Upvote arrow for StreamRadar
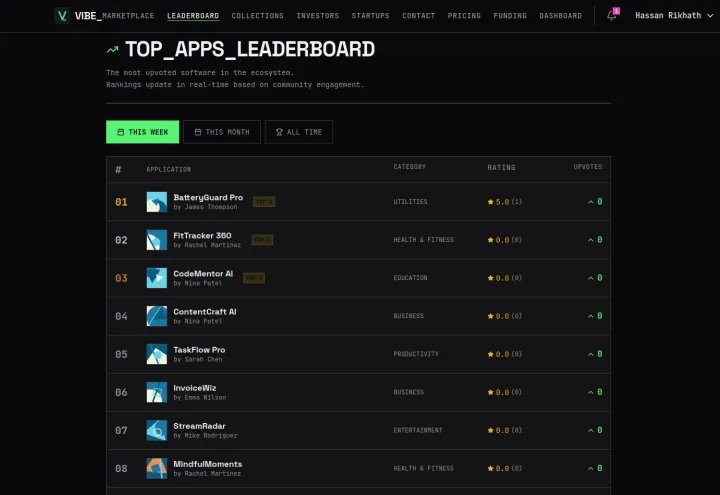Screen dimensions: 720x495 coord(591,430)
